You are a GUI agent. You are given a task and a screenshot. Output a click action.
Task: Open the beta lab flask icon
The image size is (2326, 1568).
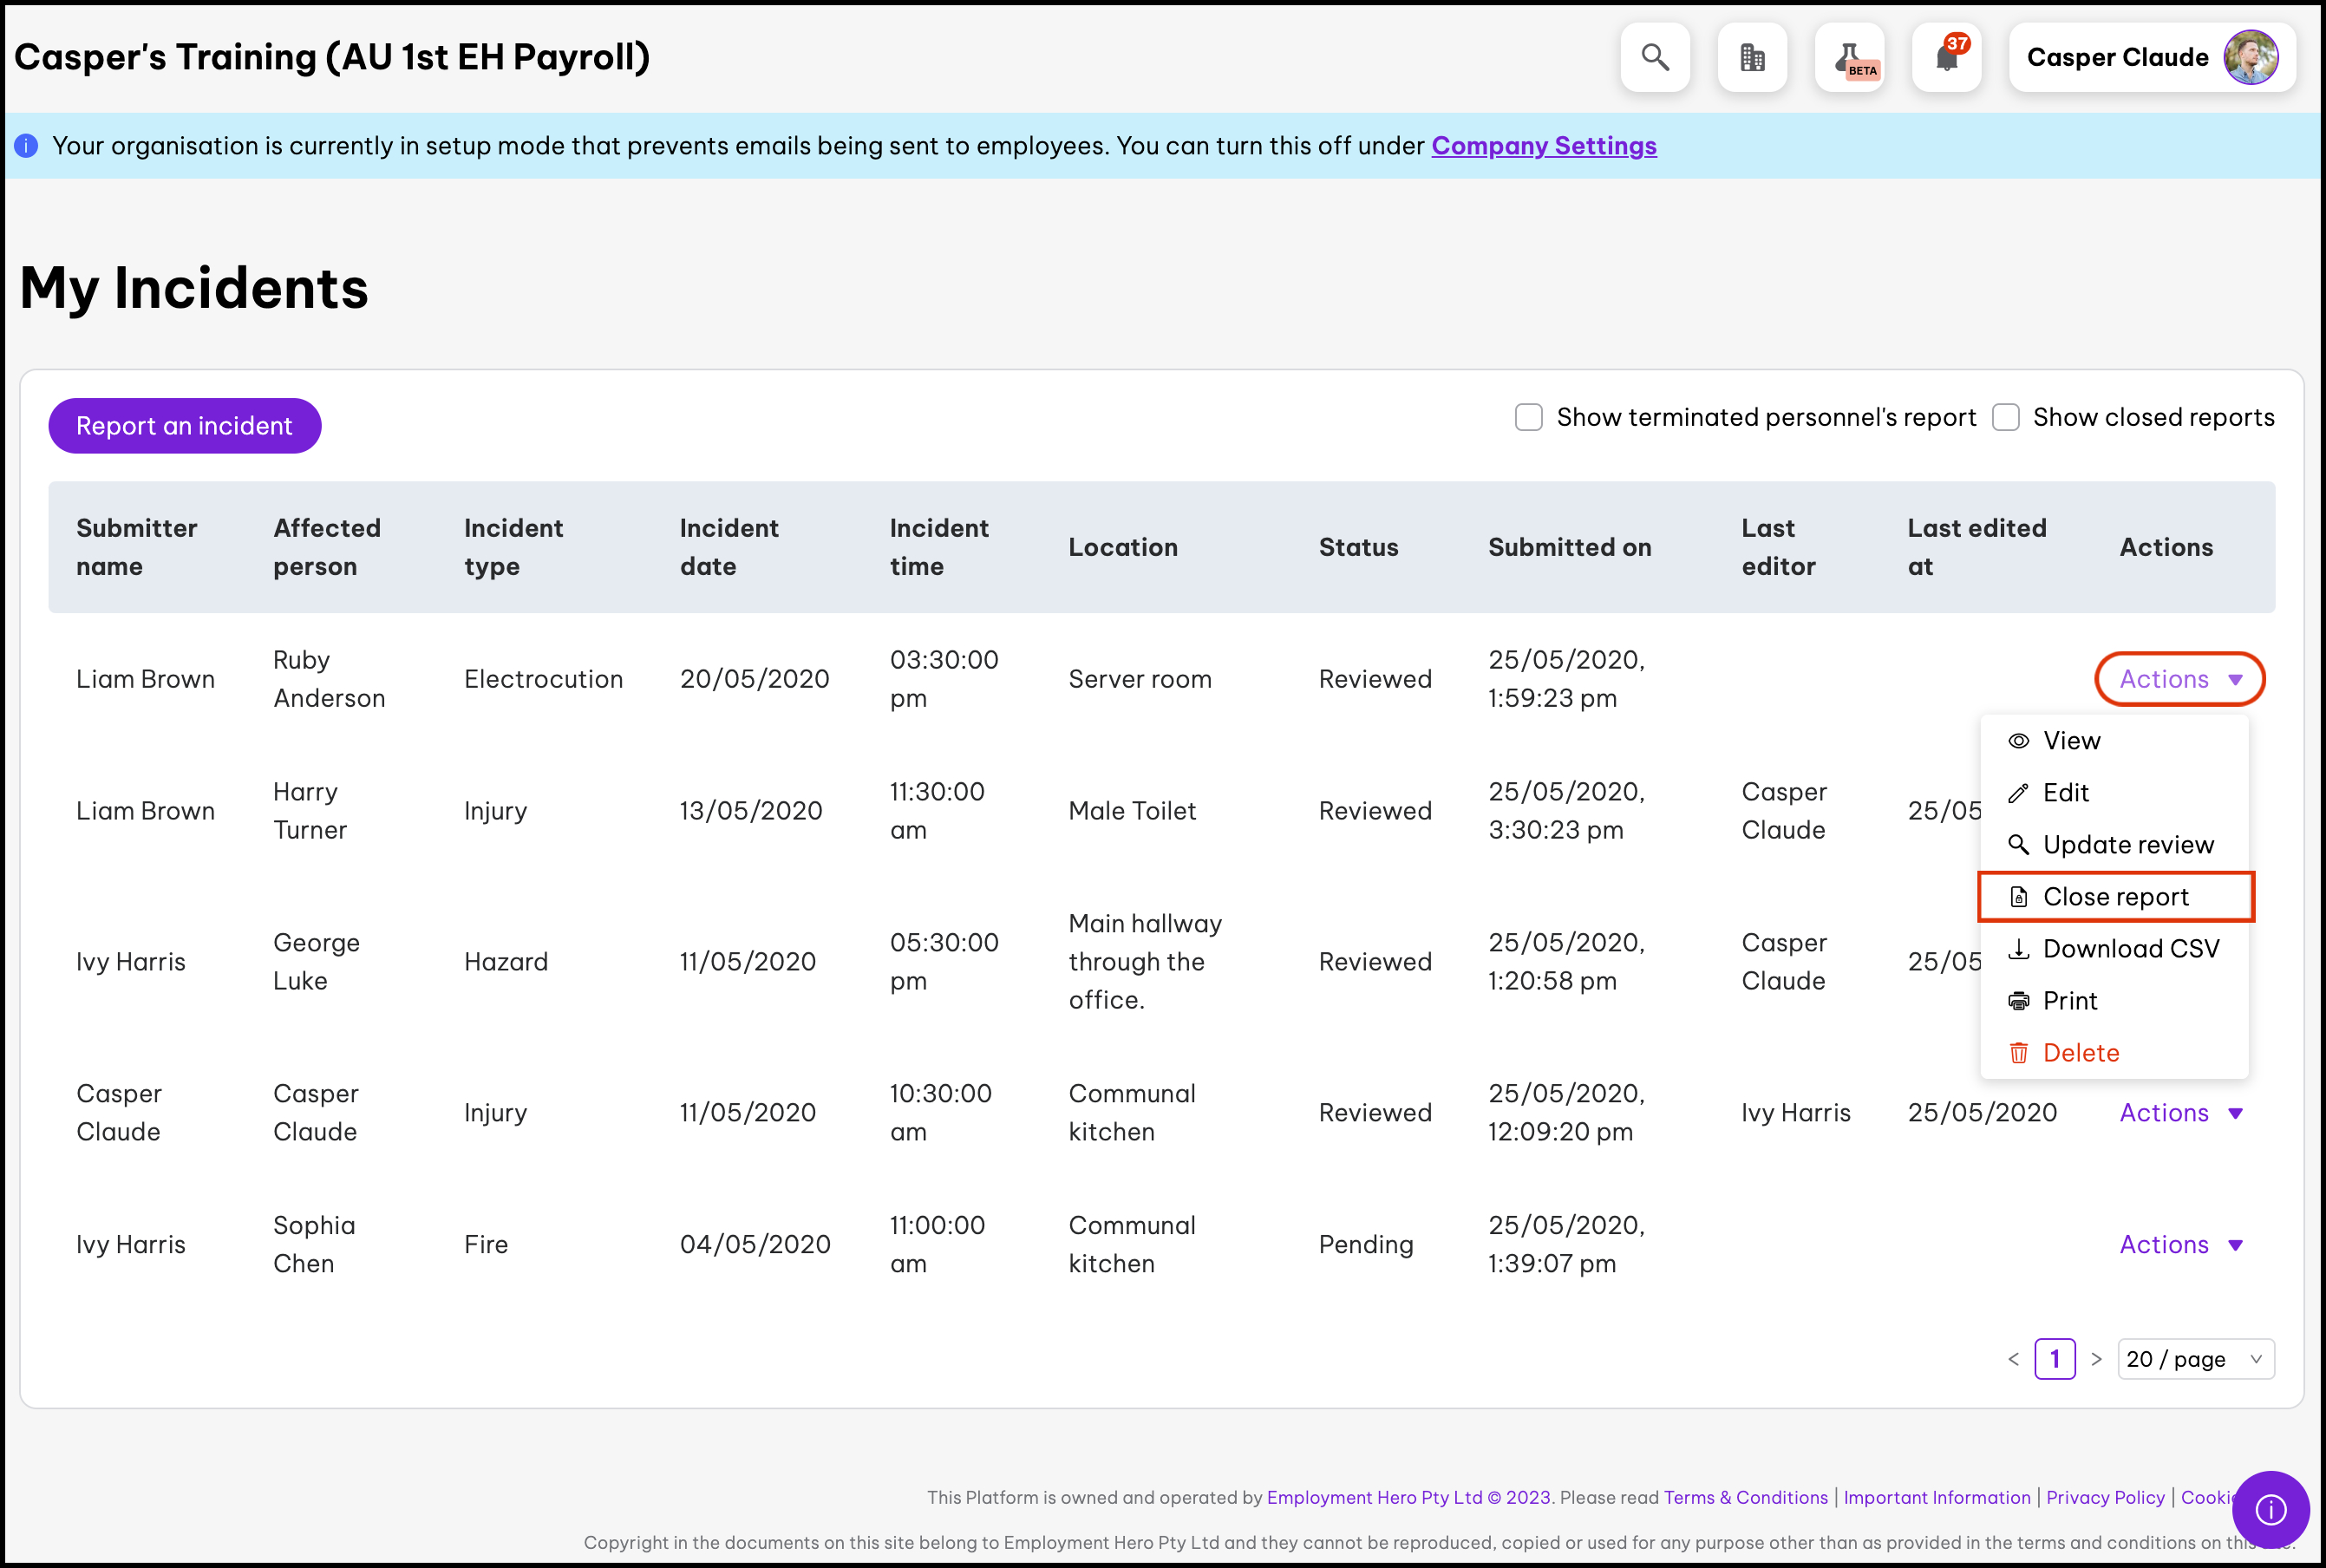click(x=1849, y=57)
